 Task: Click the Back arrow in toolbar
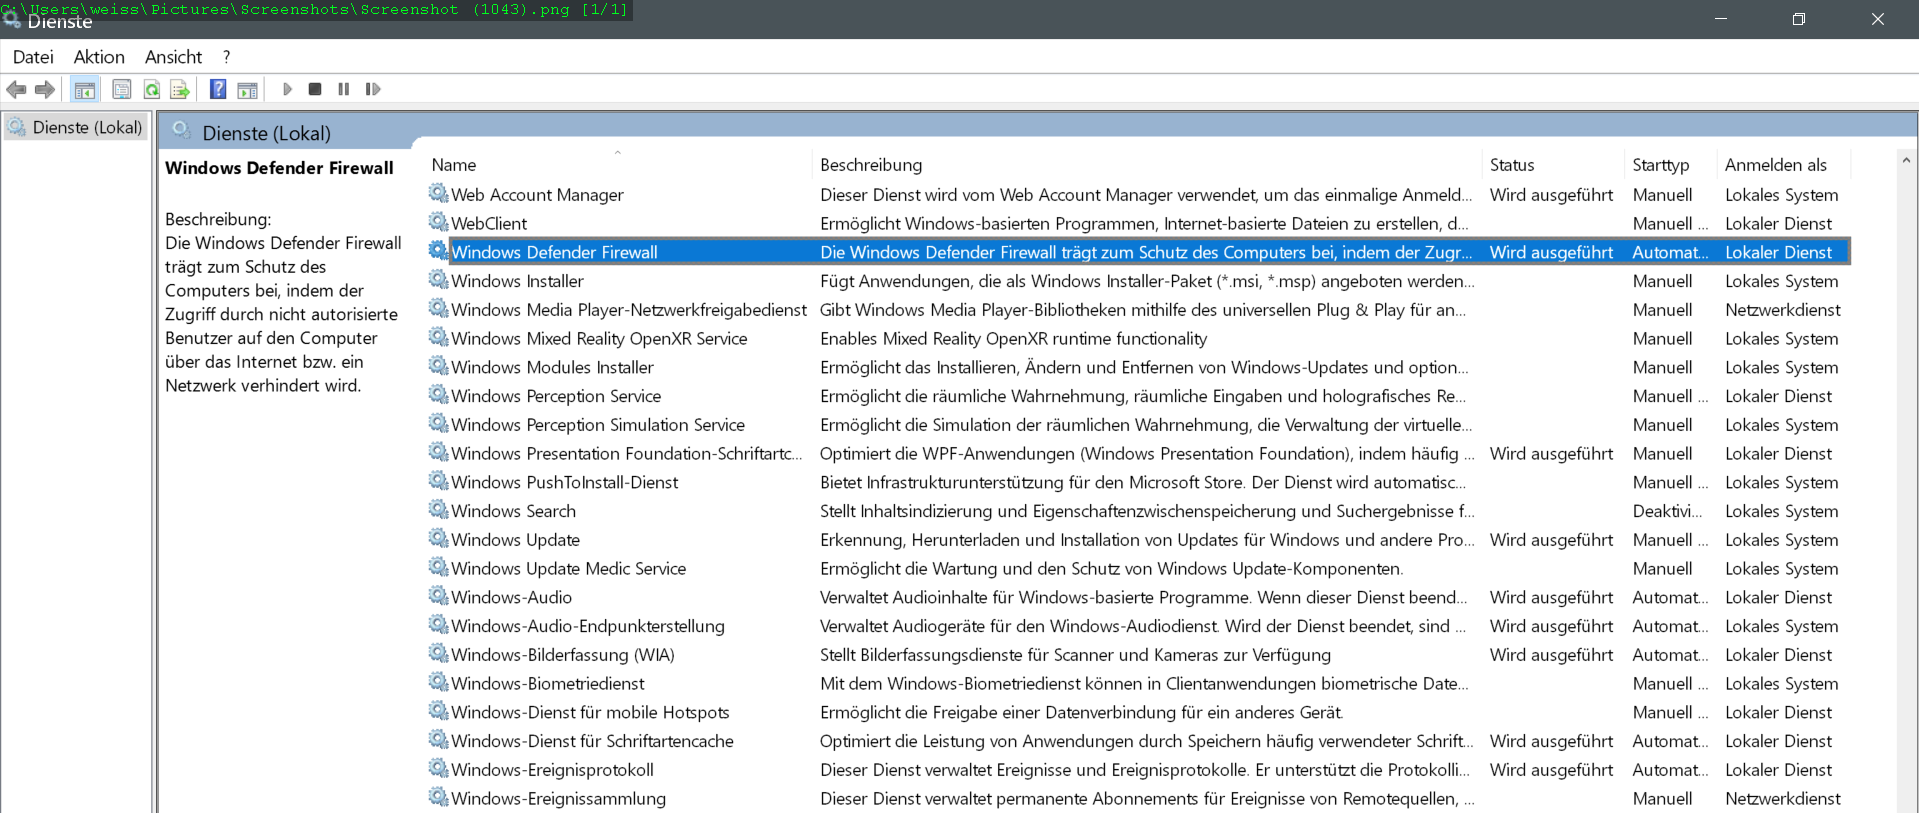[x=16, y=90]
